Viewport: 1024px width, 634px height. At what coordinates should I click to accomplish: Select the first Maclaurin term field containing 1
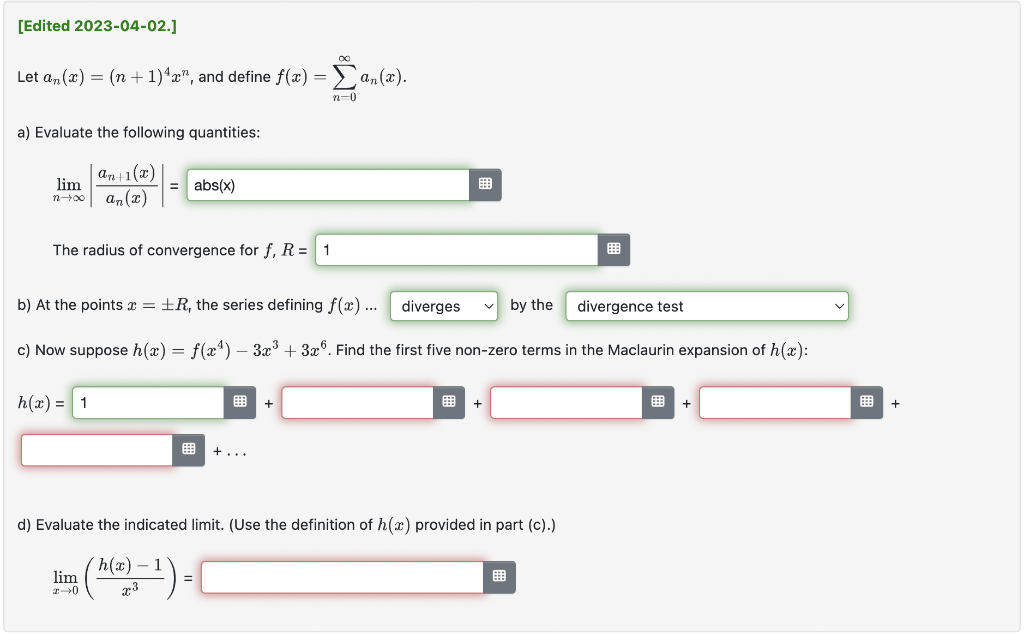(x=147, y=402)
